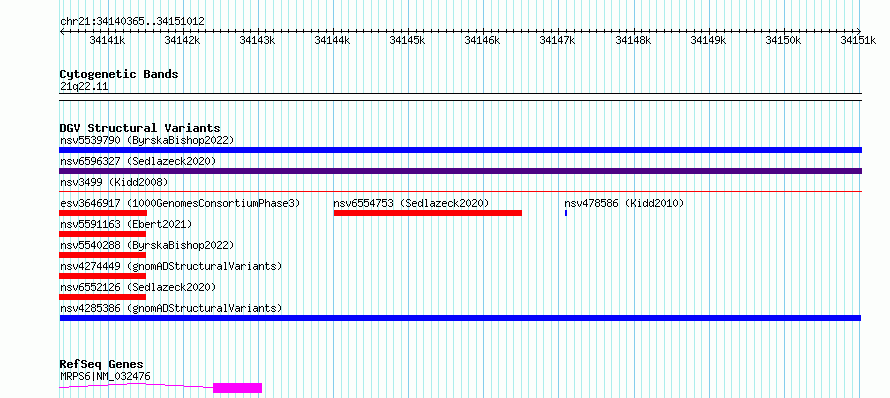Click the 34145k ruler tick label
This screenshot has height=398, width=890.
point(408,40)
